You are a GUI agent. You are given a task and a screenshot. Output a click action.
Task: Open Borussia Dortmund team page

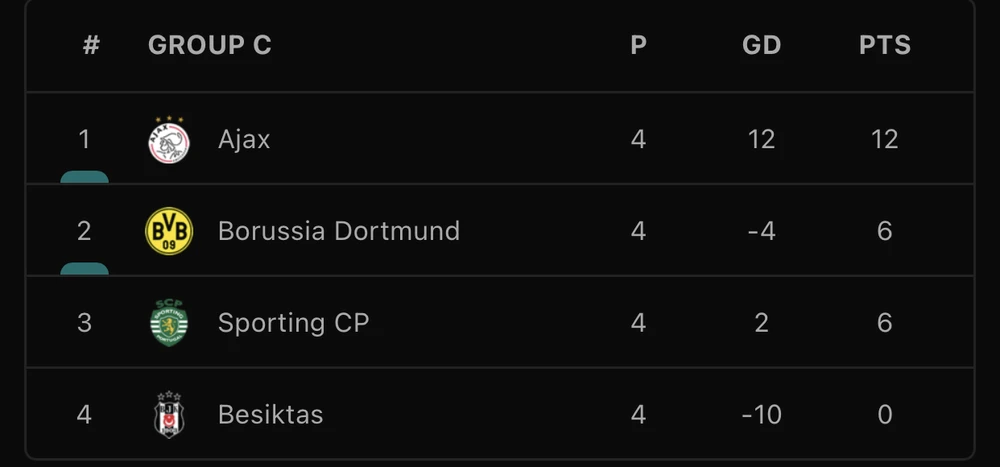click(x=338, y=231)
